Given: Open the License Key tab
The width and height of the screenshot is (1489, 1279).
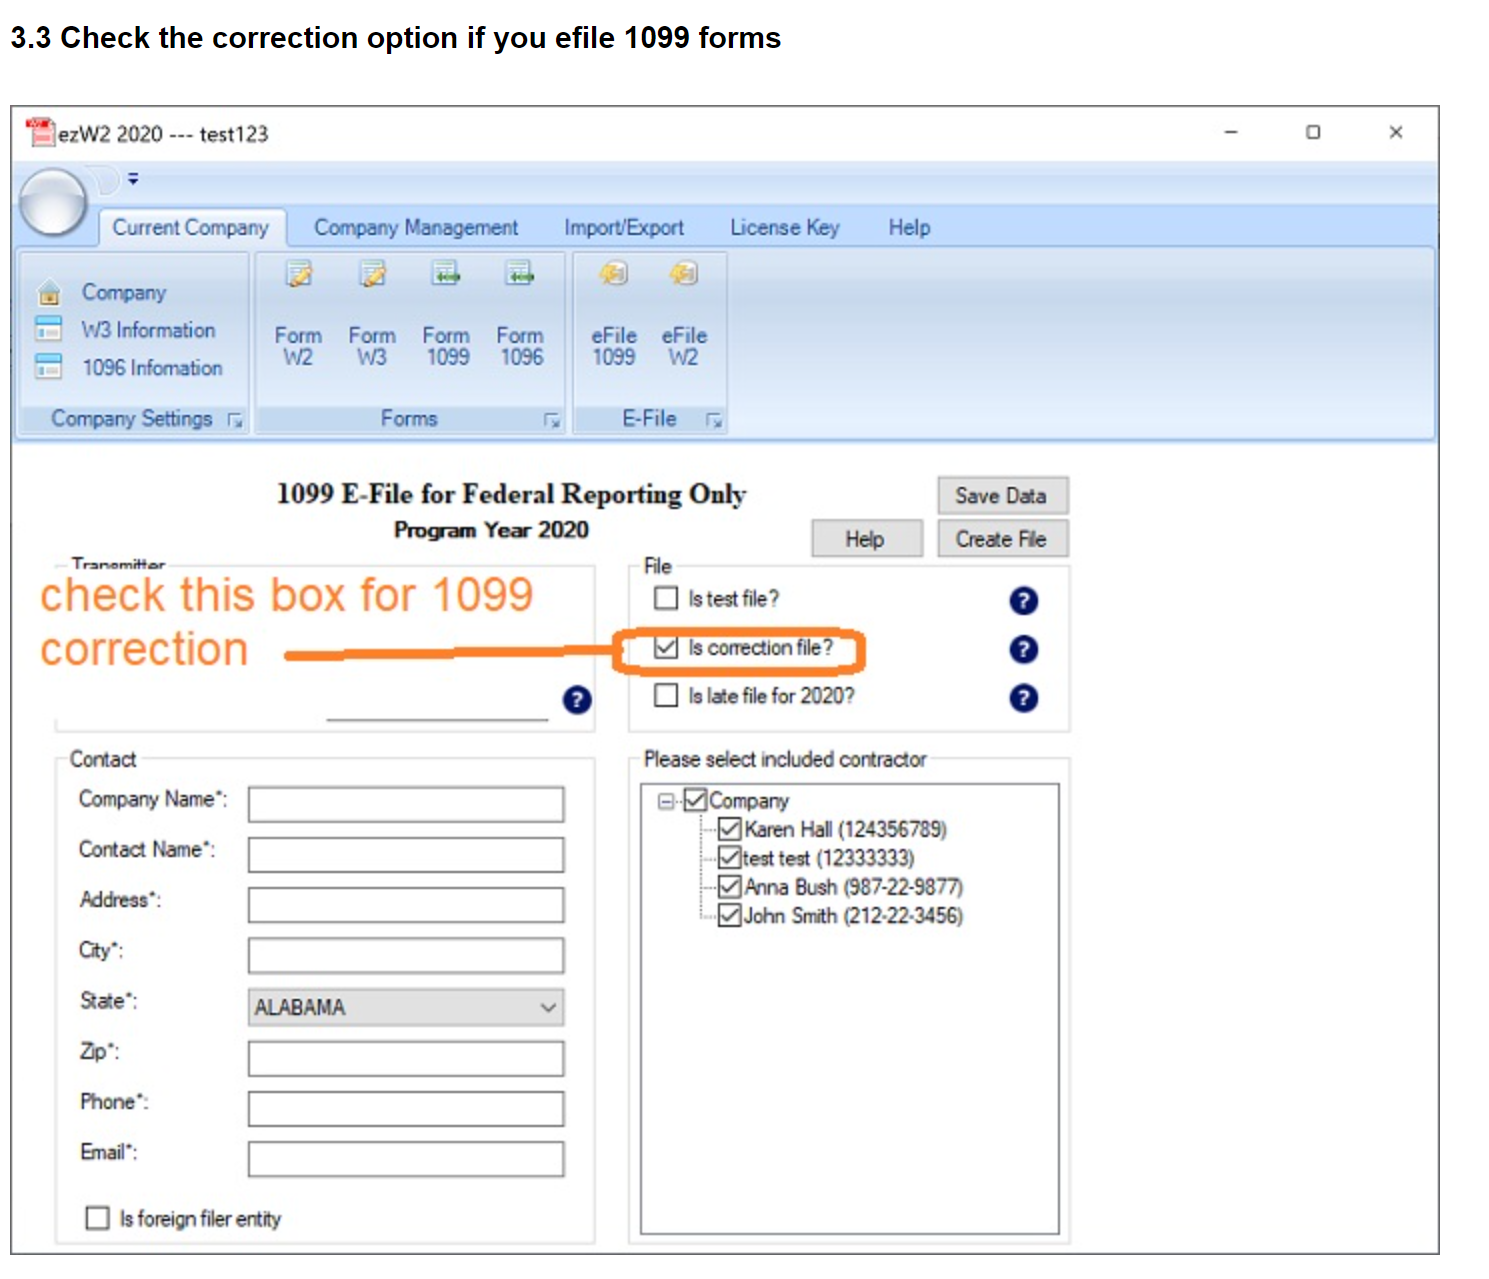Looking at the screenshot, I should coord(785,228).
